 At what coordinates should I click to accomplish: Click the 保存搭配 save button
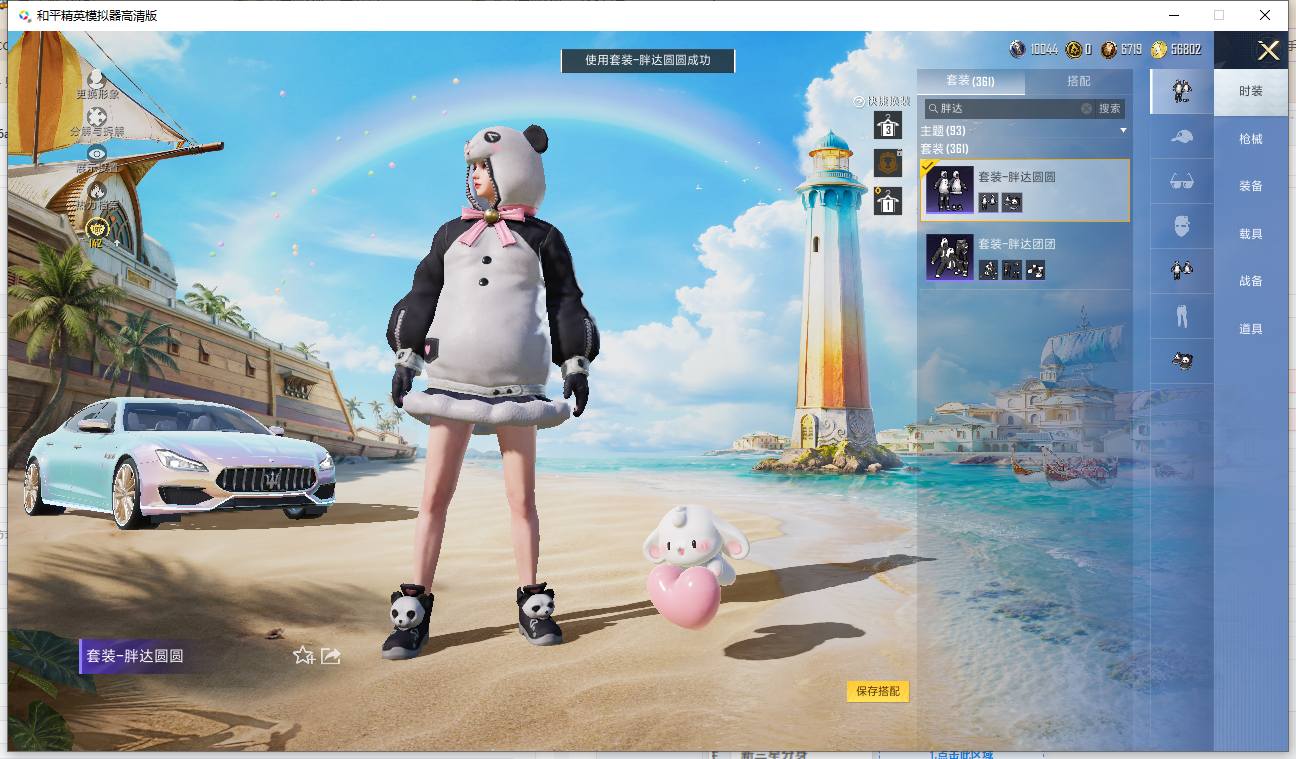[x=878, y=691]
